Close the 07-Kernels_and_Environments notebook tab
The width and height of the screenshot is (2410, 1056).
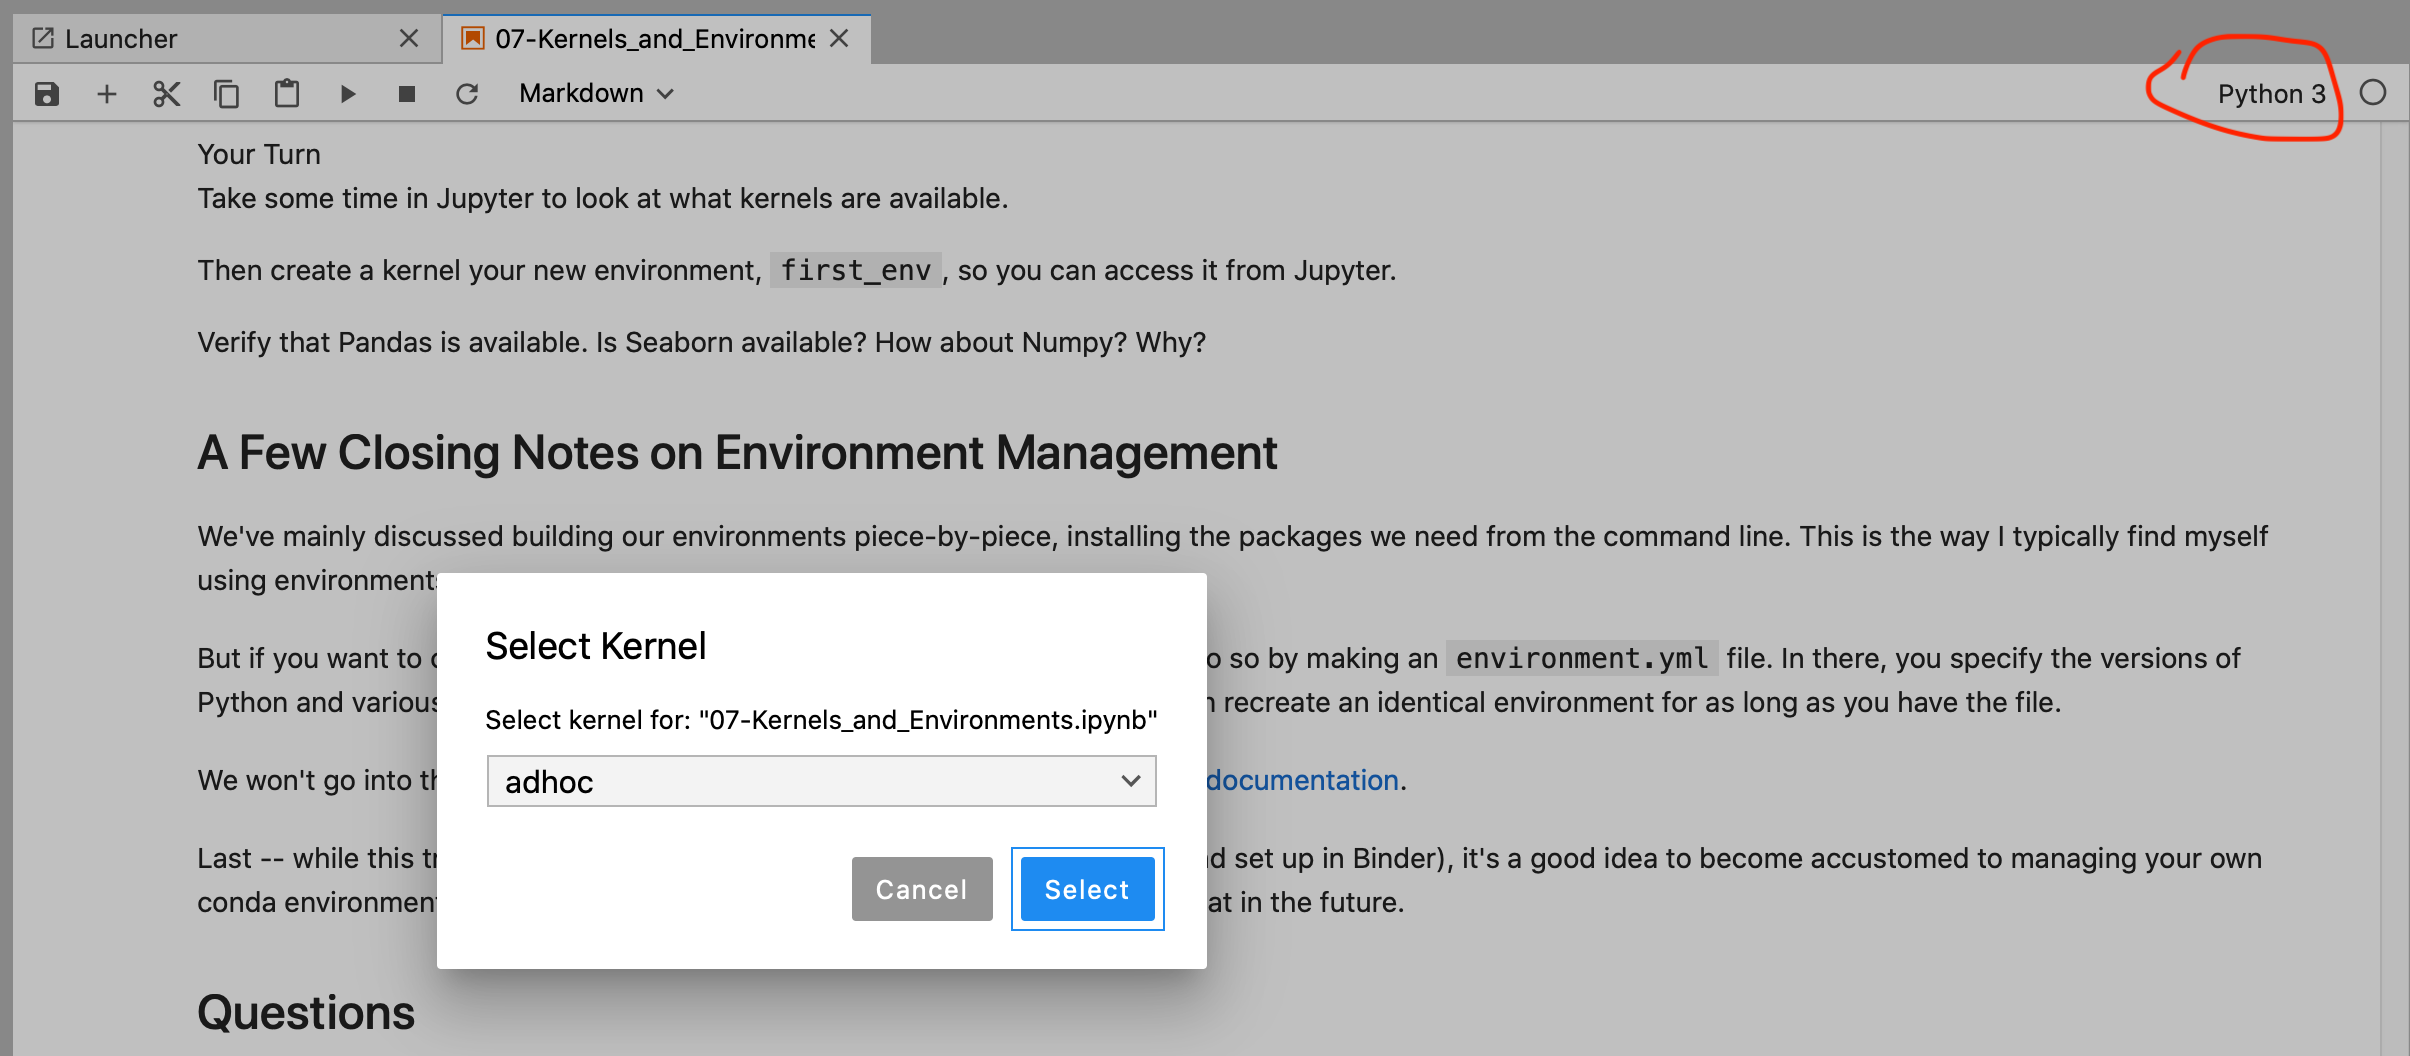[x=839, y=39]
